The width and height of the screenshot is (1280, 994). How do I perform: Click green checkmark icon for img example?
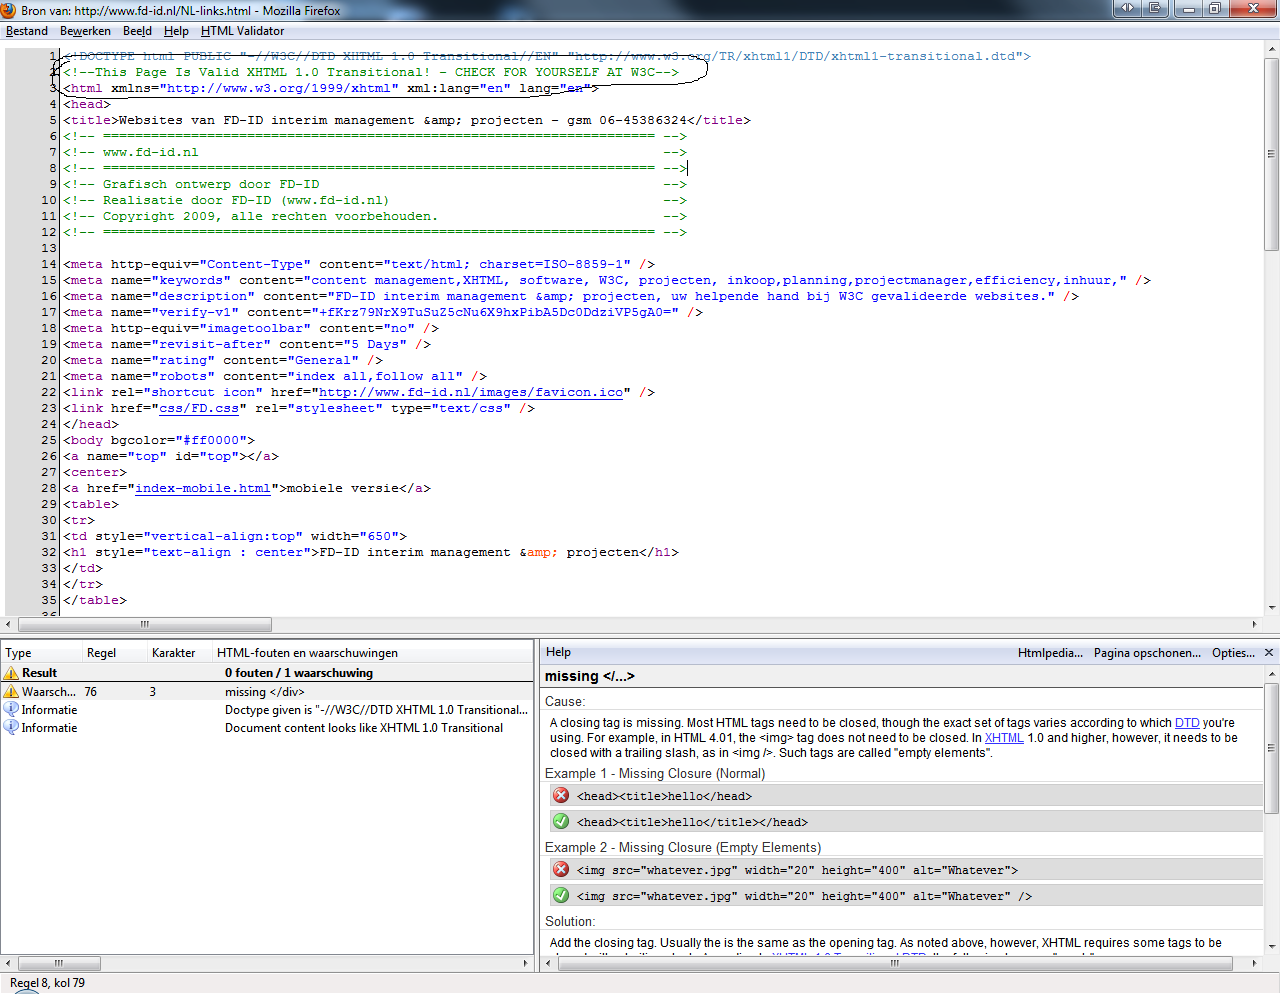point(561,895)
